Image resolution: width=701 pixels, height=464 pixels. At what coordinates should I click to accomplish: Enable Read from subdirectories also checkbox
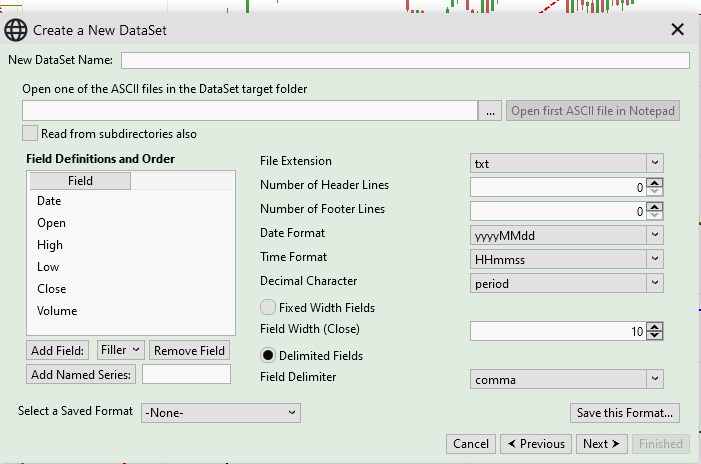pos(30,134)
